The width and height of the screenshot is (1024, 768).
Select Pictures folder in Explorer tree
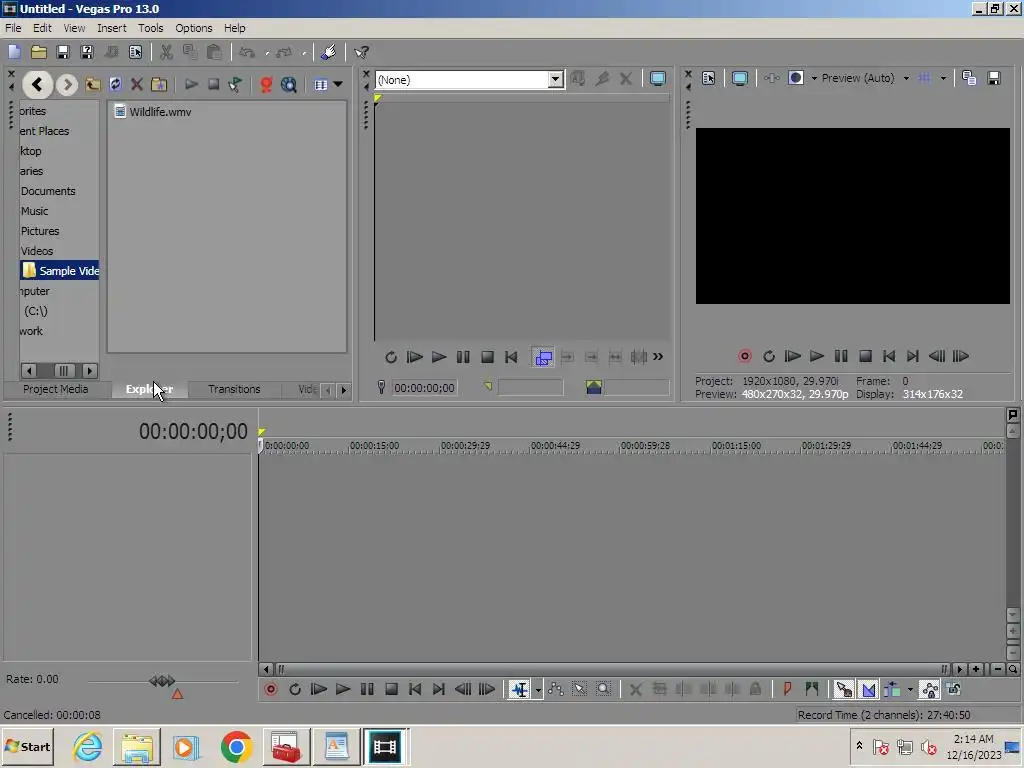pyautogui.click(x=39, y=231)
